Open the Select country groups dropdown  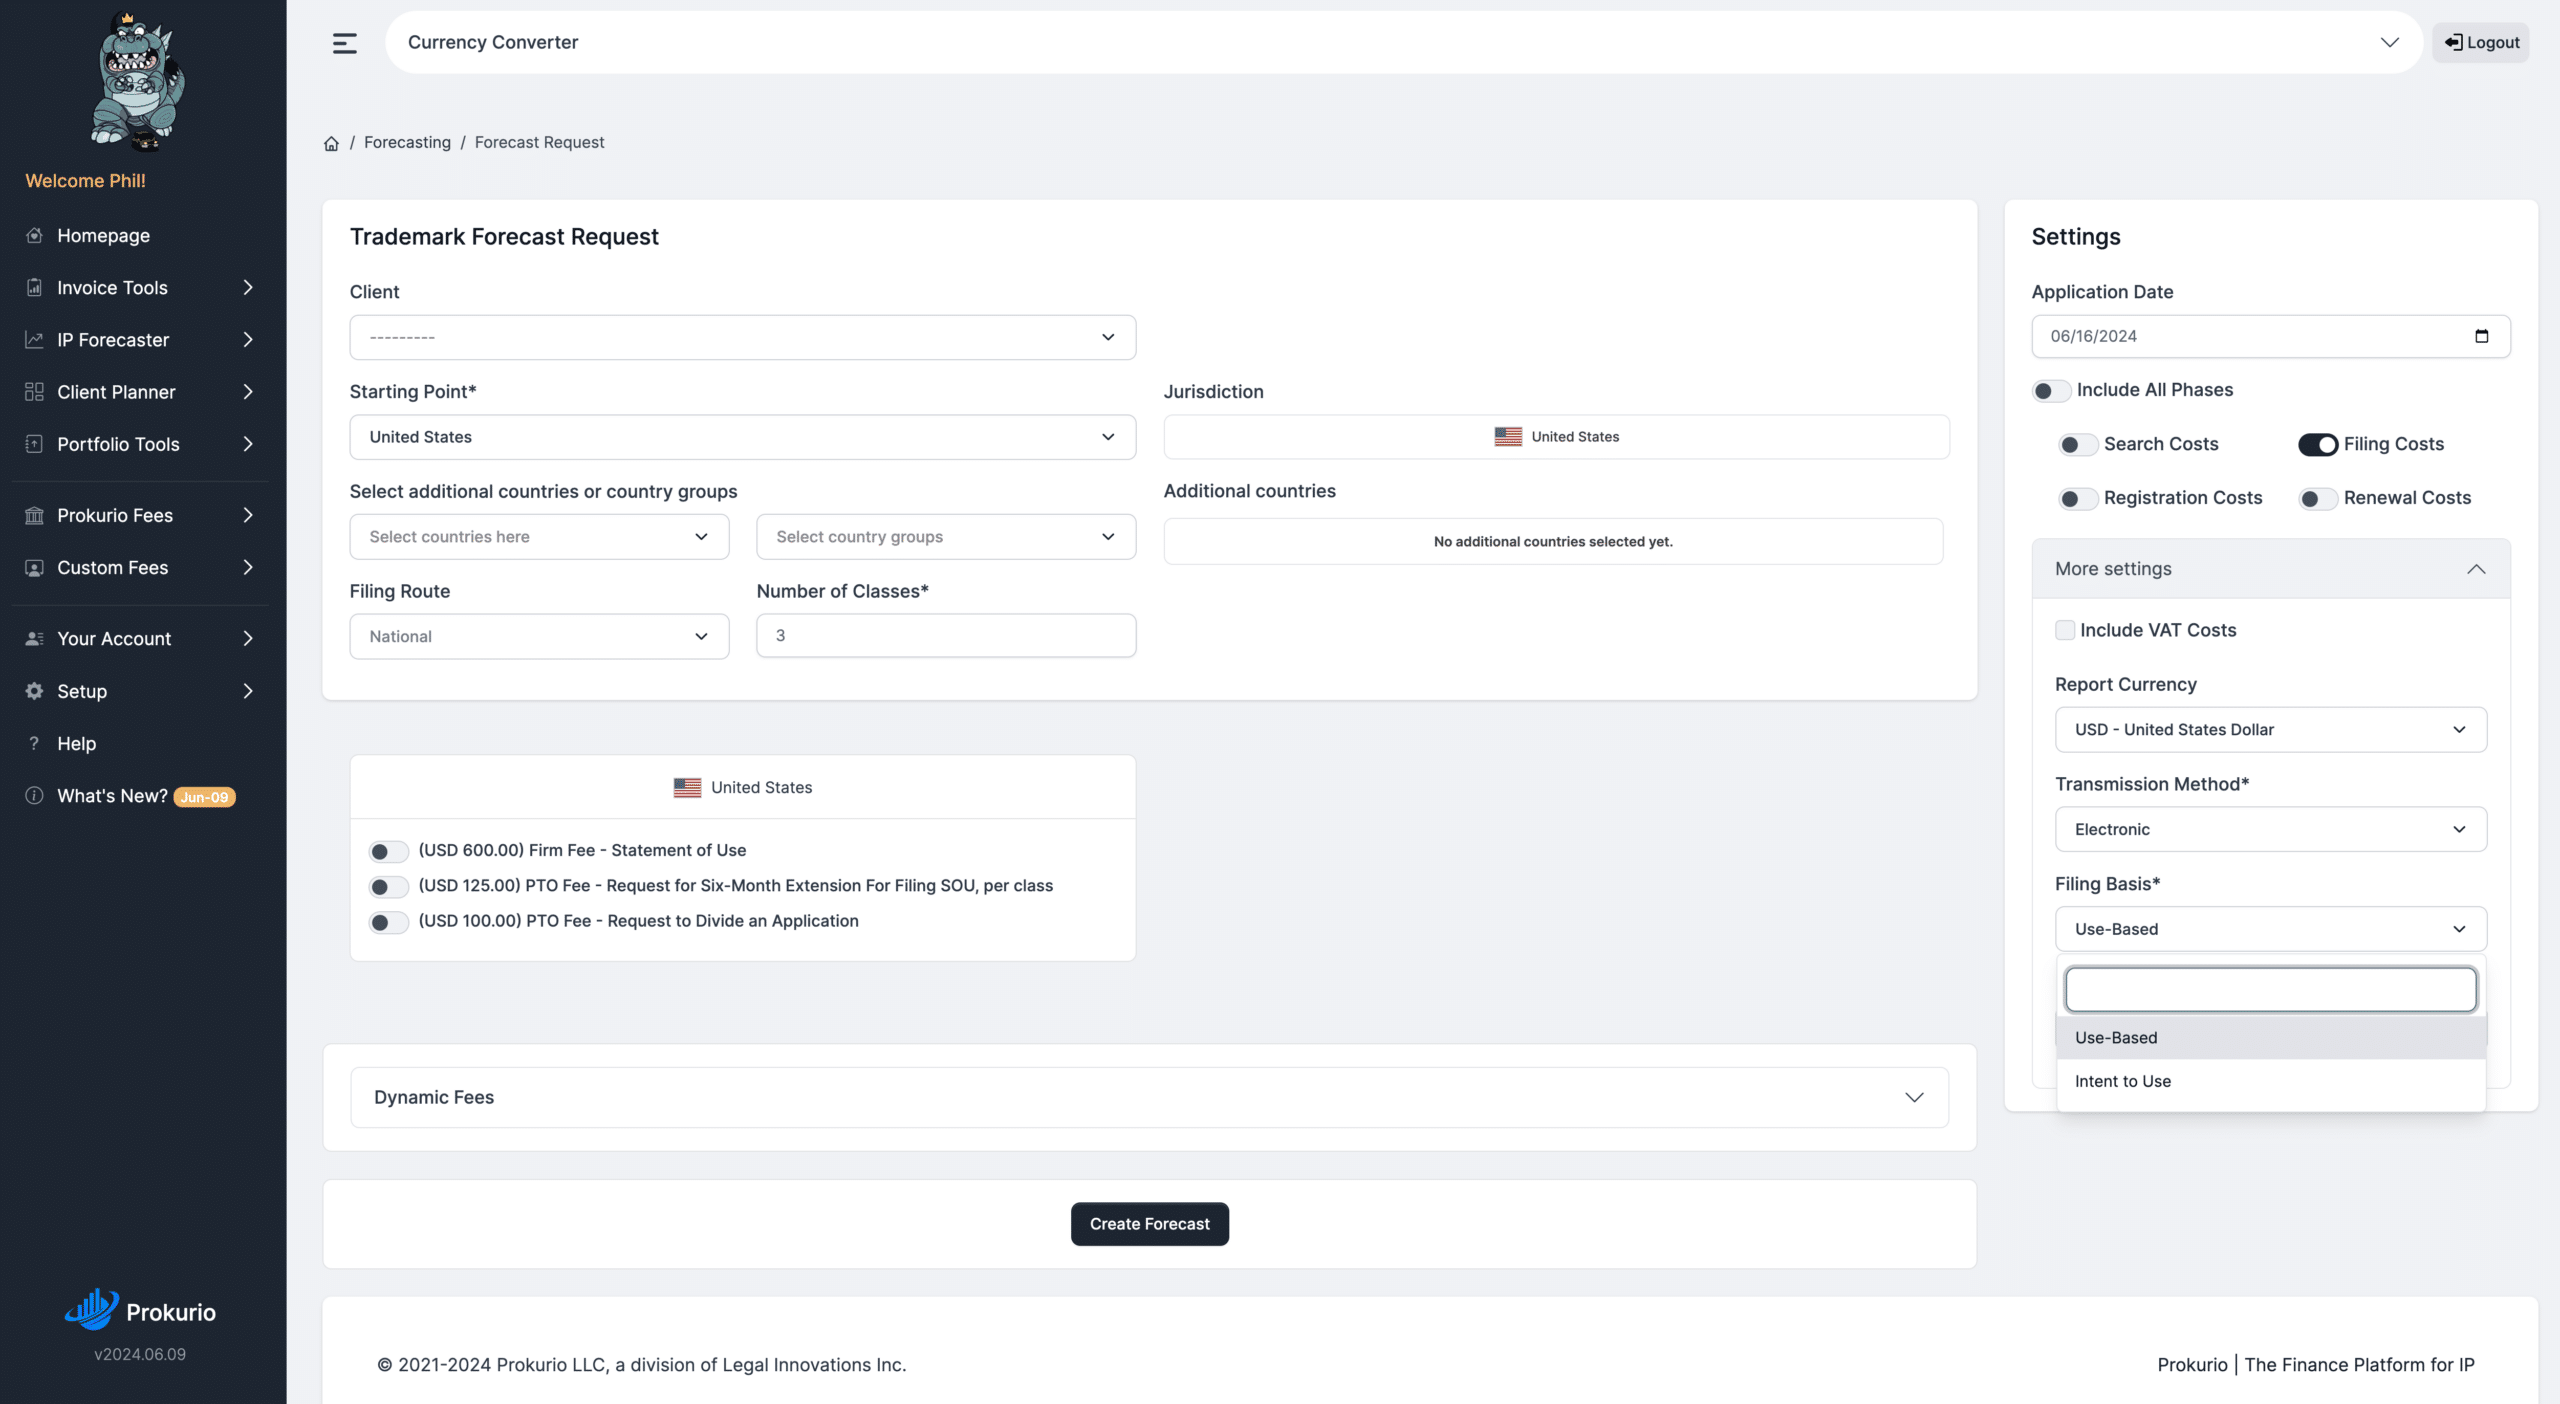point(946,537)
